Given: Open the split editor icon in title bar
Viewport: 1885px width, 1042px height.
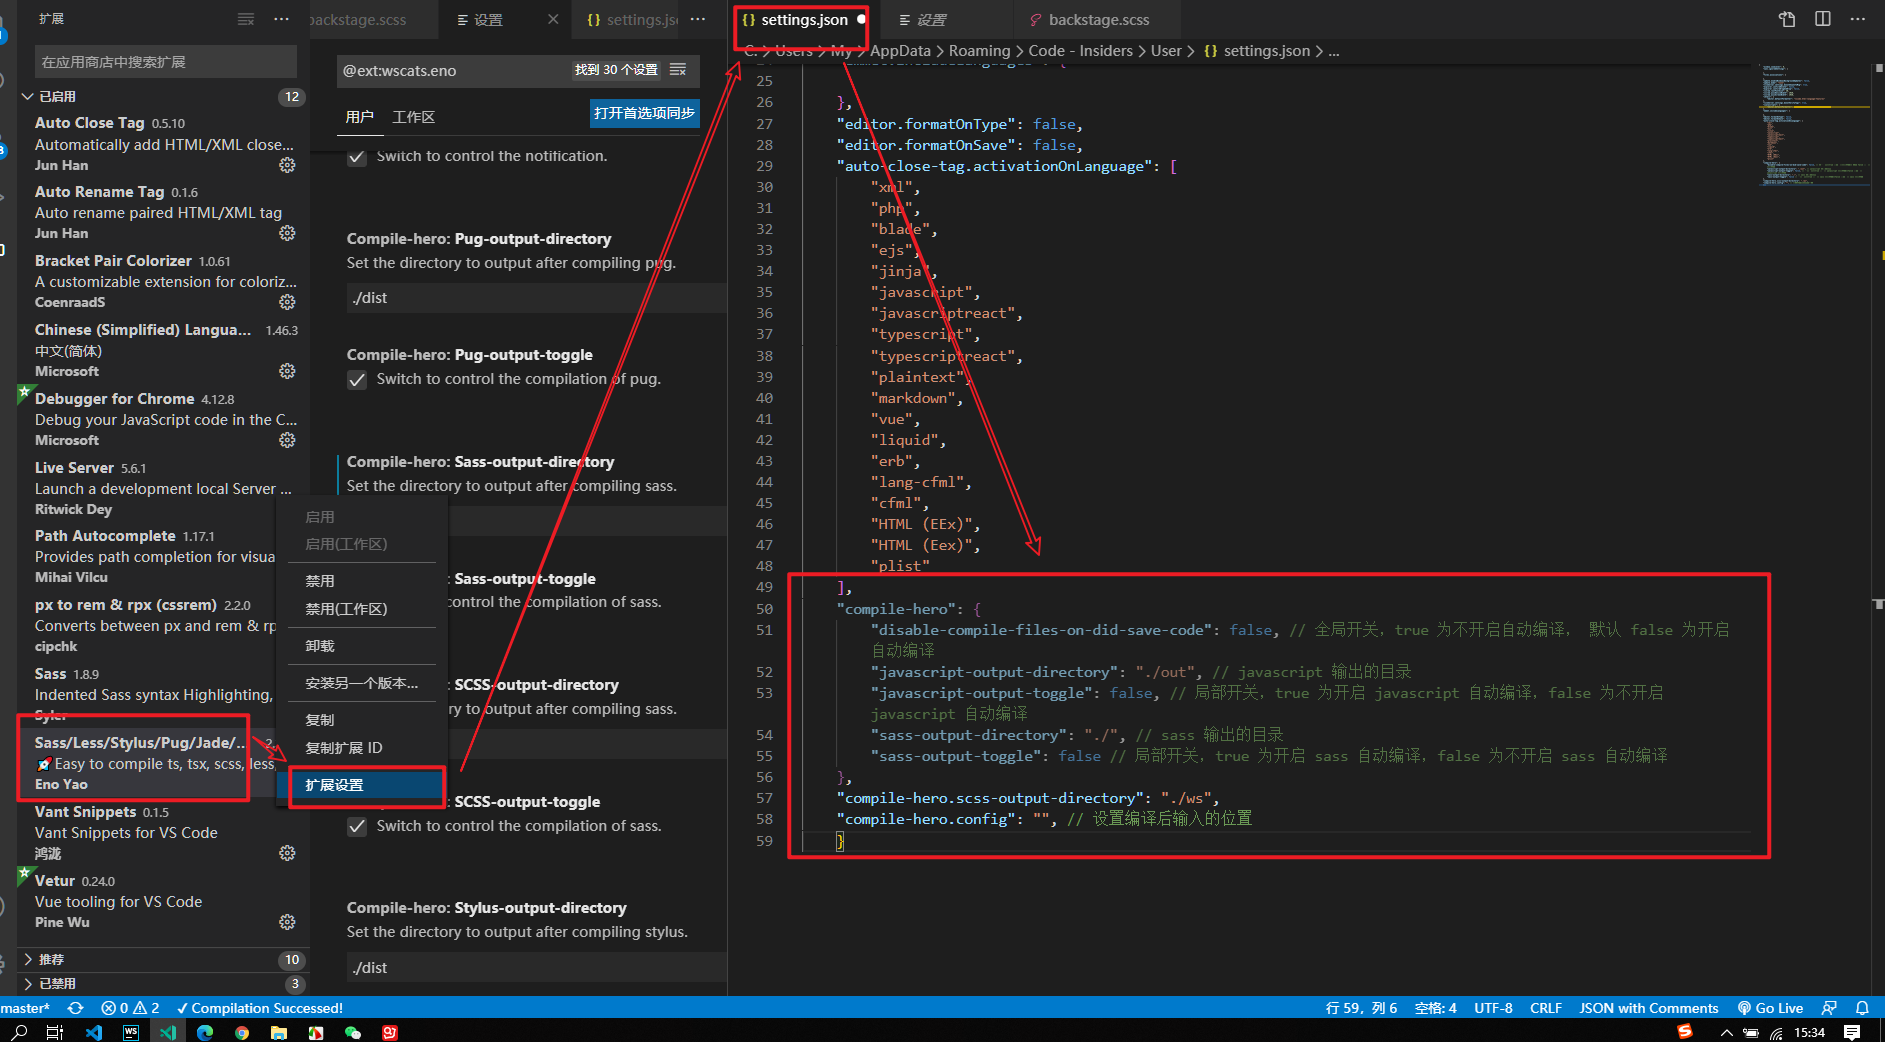Looking at the screenshot, I should (x=1822, y=18).
